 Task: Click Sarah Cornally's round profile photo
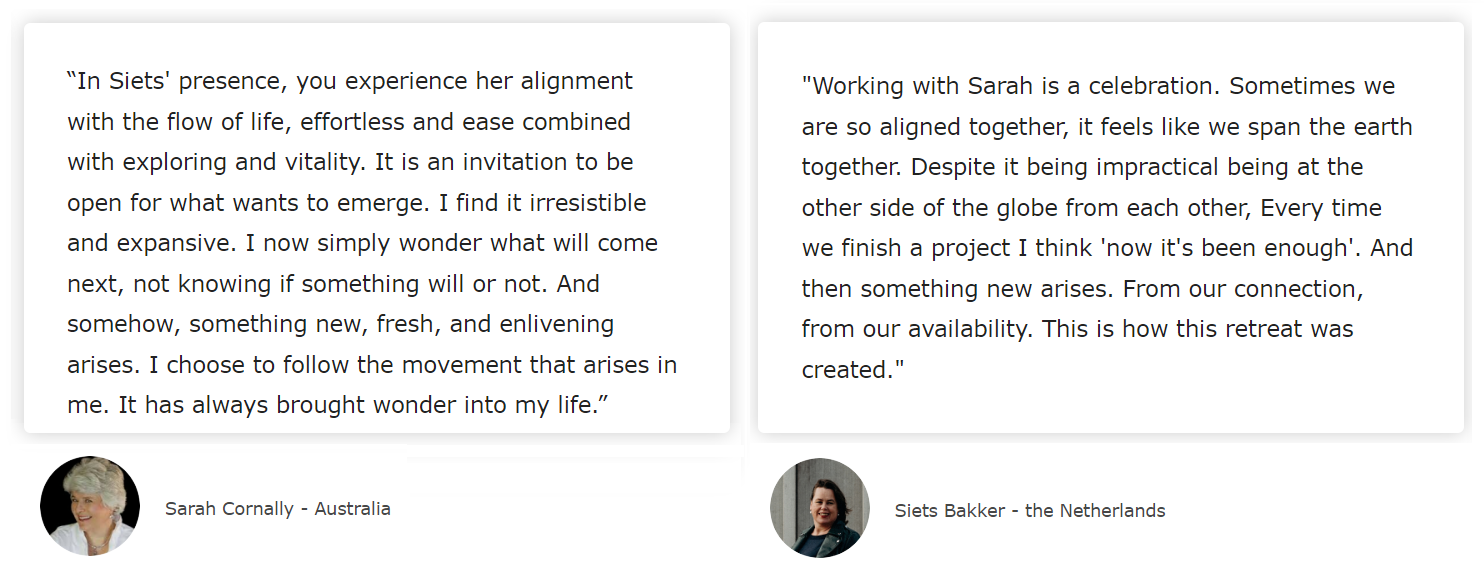tap(90, 506)
